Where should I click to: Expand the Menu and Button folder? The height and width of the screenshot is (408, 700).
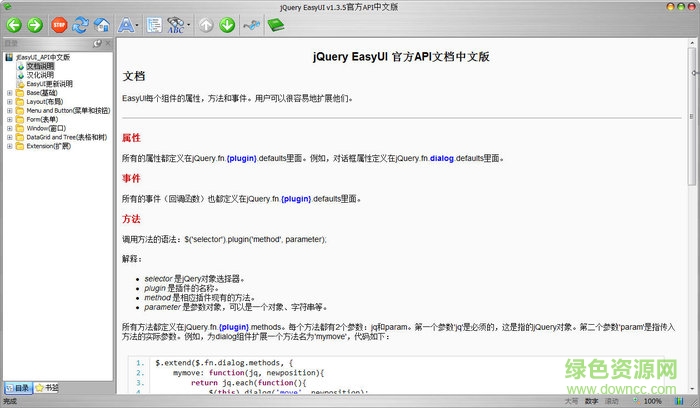[9, 111]
